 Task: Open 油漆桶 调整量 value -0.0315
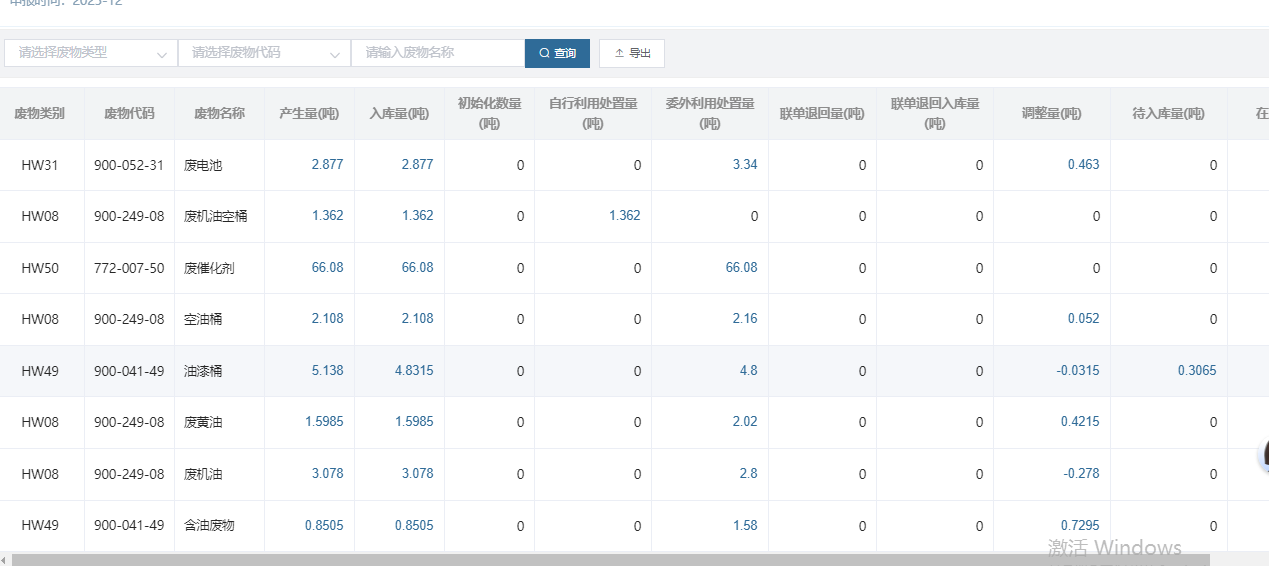[1077, 371]
